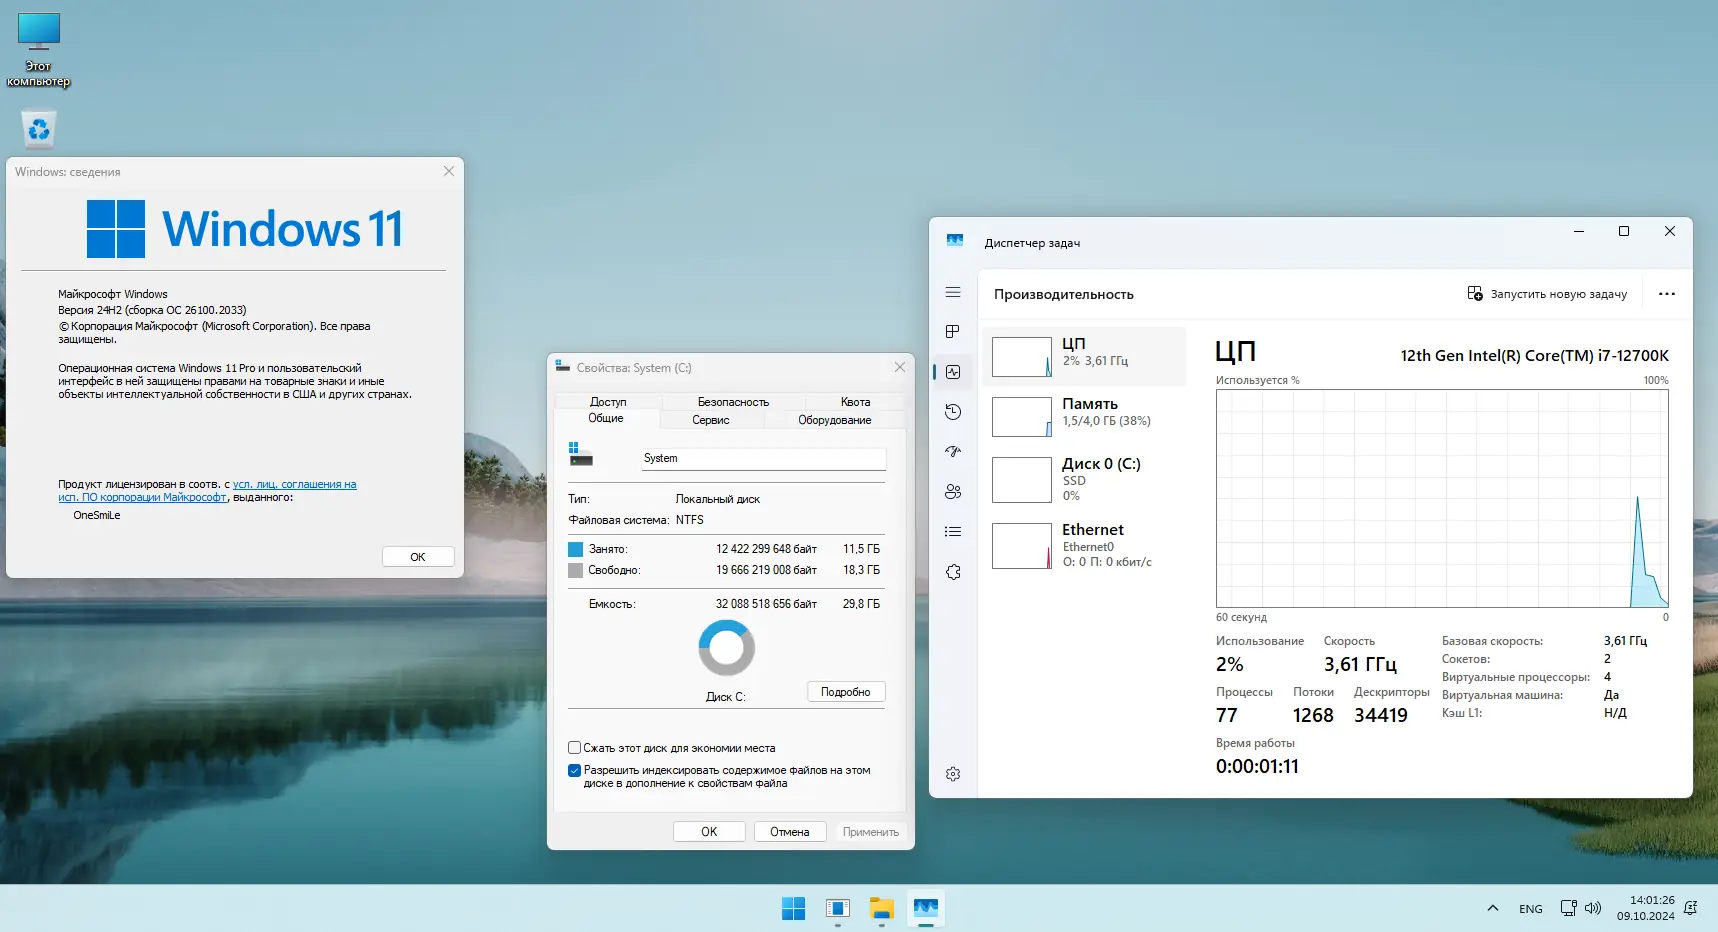Click the drive icon in properties dialog
The width and height of the screenshot is (1718, 932).
click(x=580, y=454)
